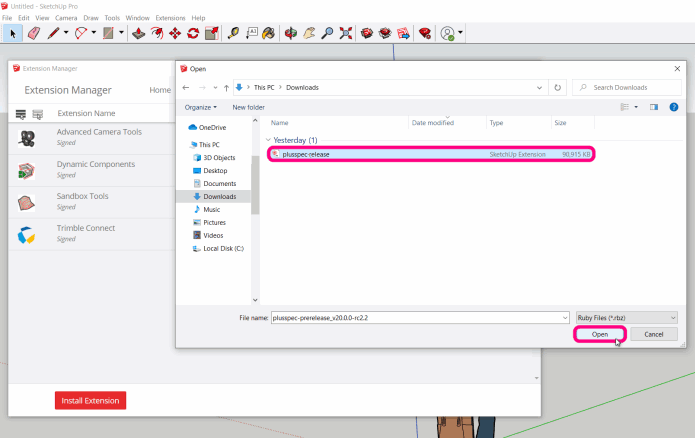
Task: Select the Zoom Extents tool
Action: 346,33
